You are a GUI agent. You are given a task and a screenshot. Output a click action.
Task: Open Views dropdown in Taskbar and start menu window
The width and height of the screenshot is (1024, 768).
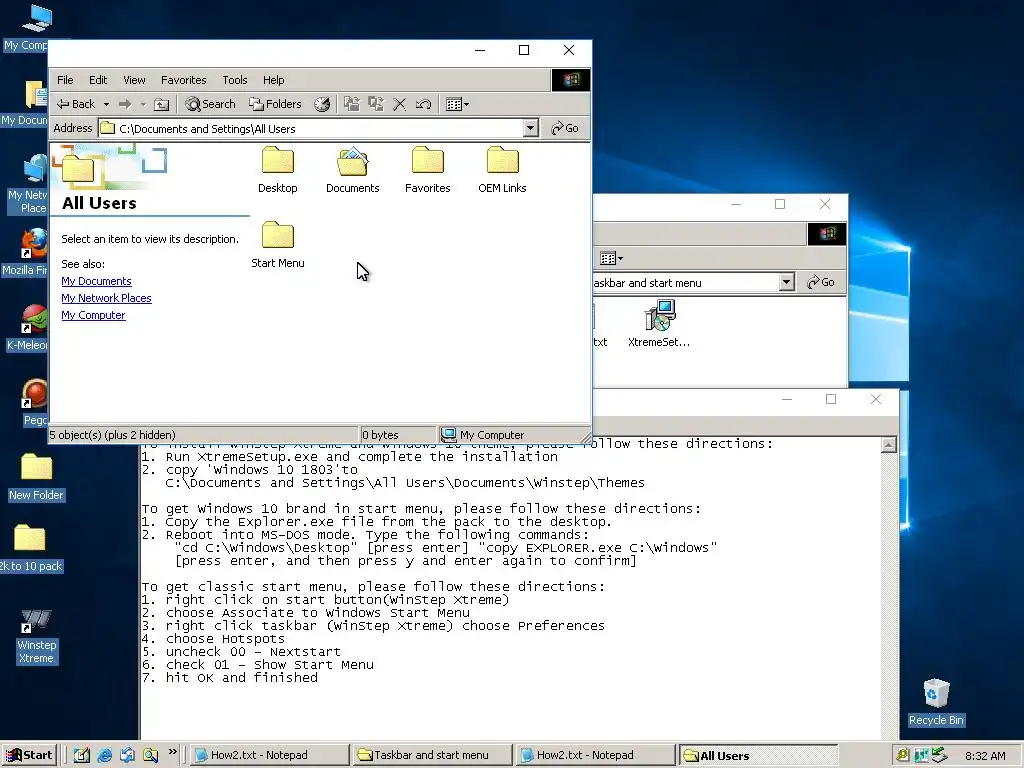pos(611,259)
